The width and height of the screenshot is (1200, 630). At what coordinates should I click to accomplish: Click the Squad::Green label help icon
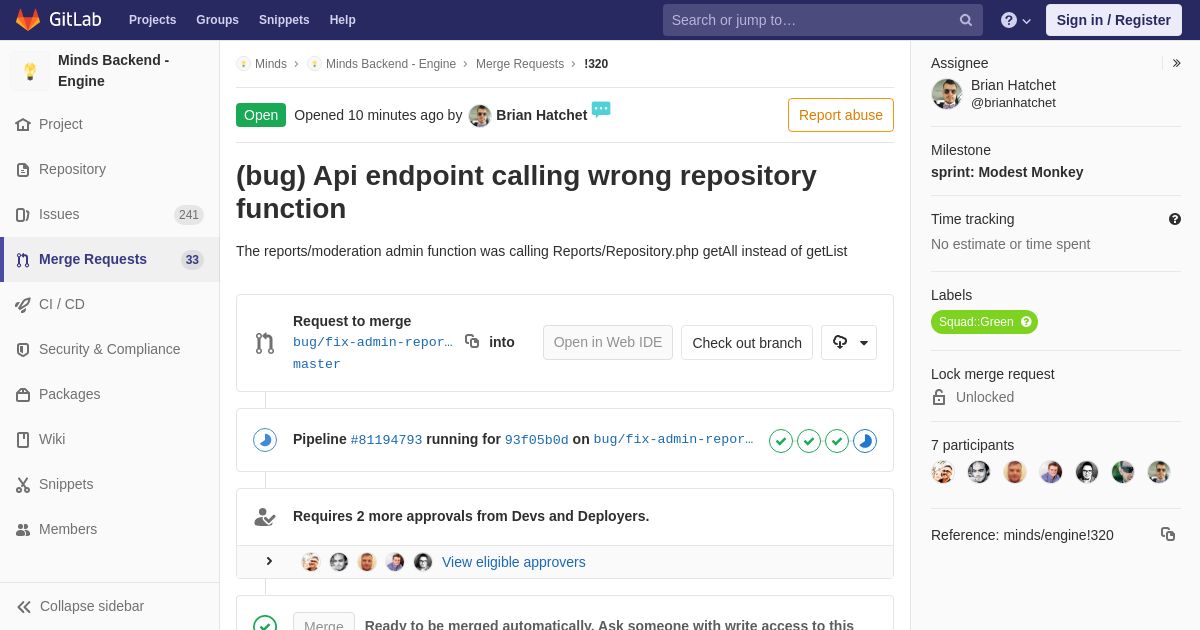1026,322
